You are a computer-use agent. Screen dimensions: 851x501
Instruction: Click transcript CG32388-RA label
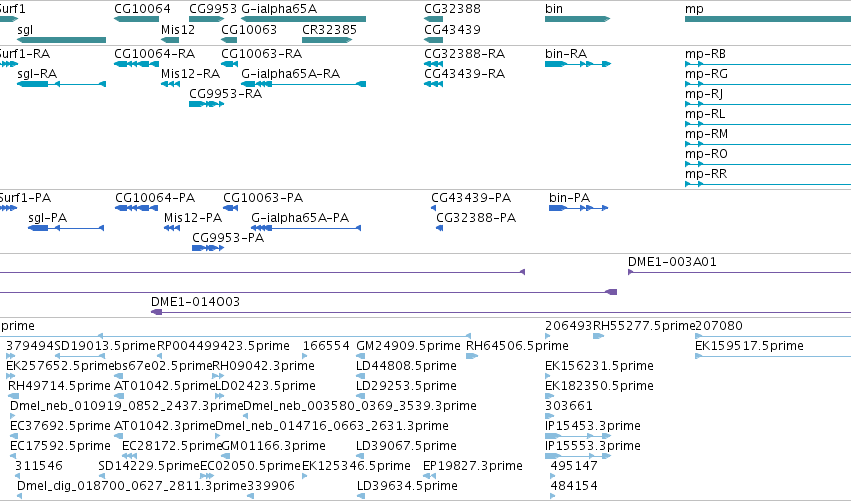coord(464,54)
